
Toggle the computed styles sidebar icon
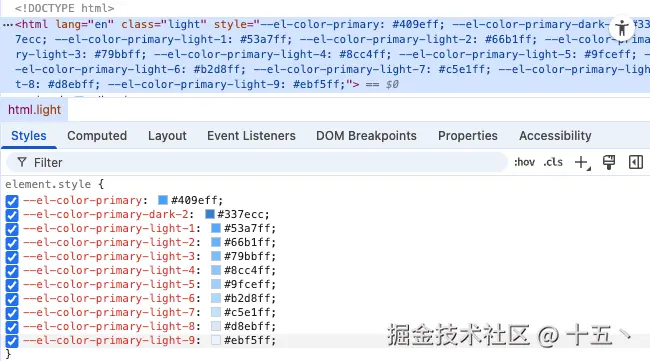(636, 162)
